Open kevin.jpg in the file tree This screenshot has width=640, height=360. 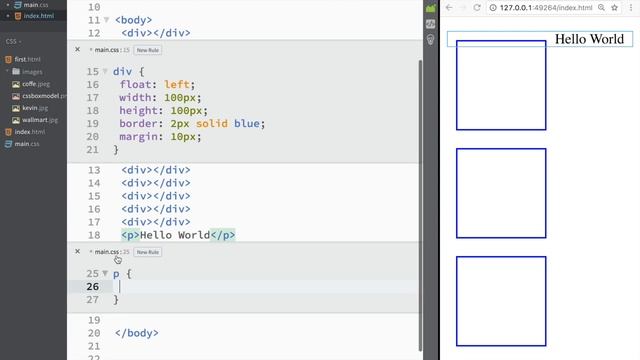35,108
